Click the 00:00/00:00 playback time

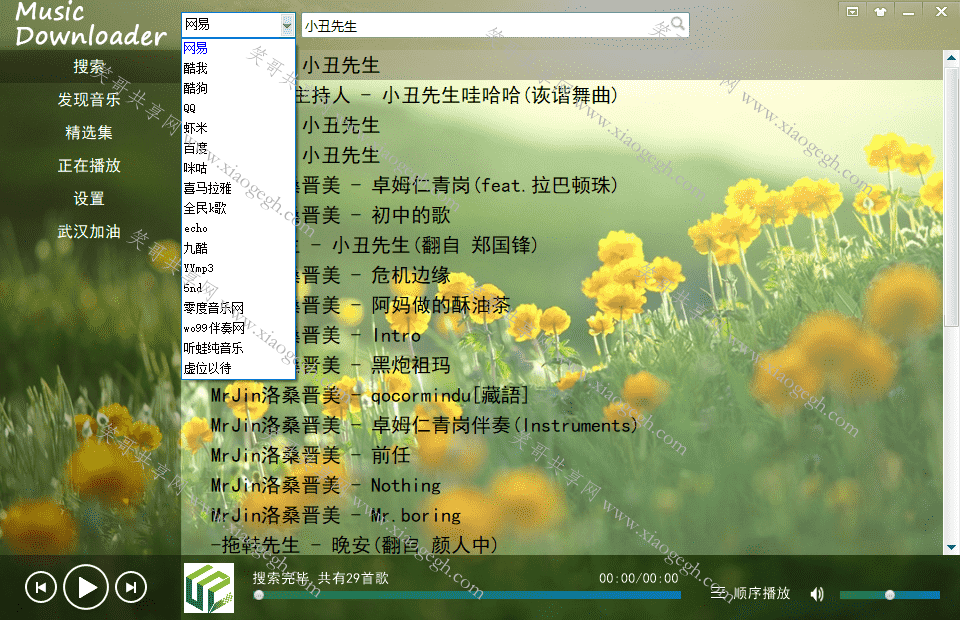pyautogui.click(x=639, y=578)
